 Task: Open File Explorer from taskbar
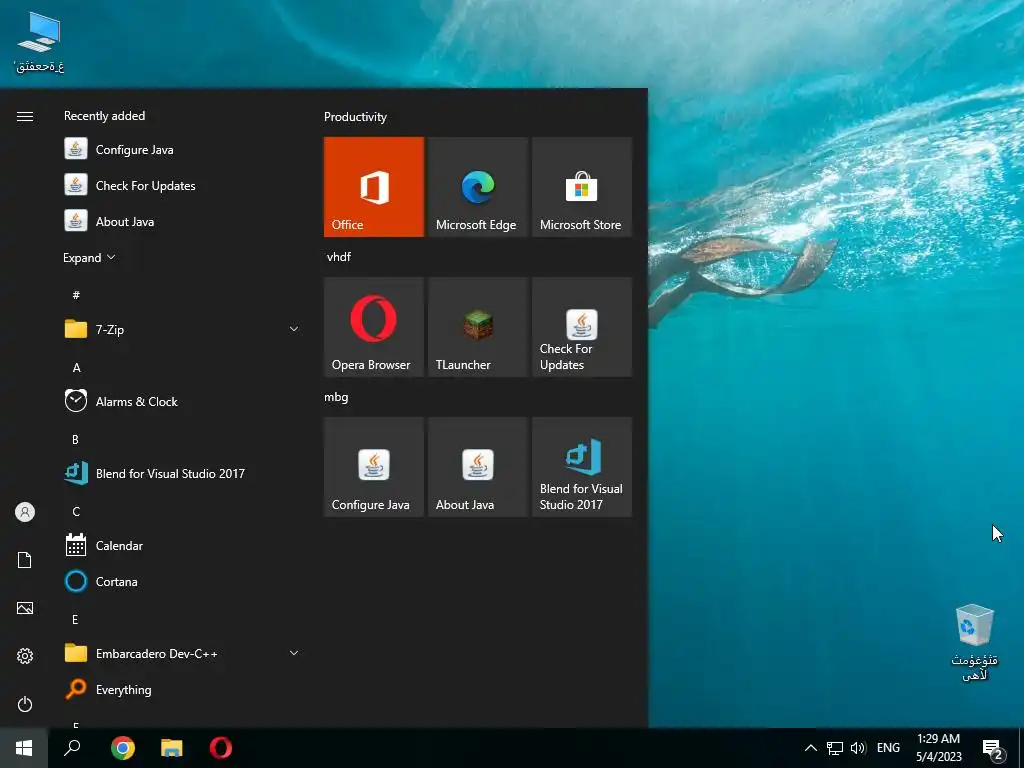pyautogui.click(x=172, y=748)
